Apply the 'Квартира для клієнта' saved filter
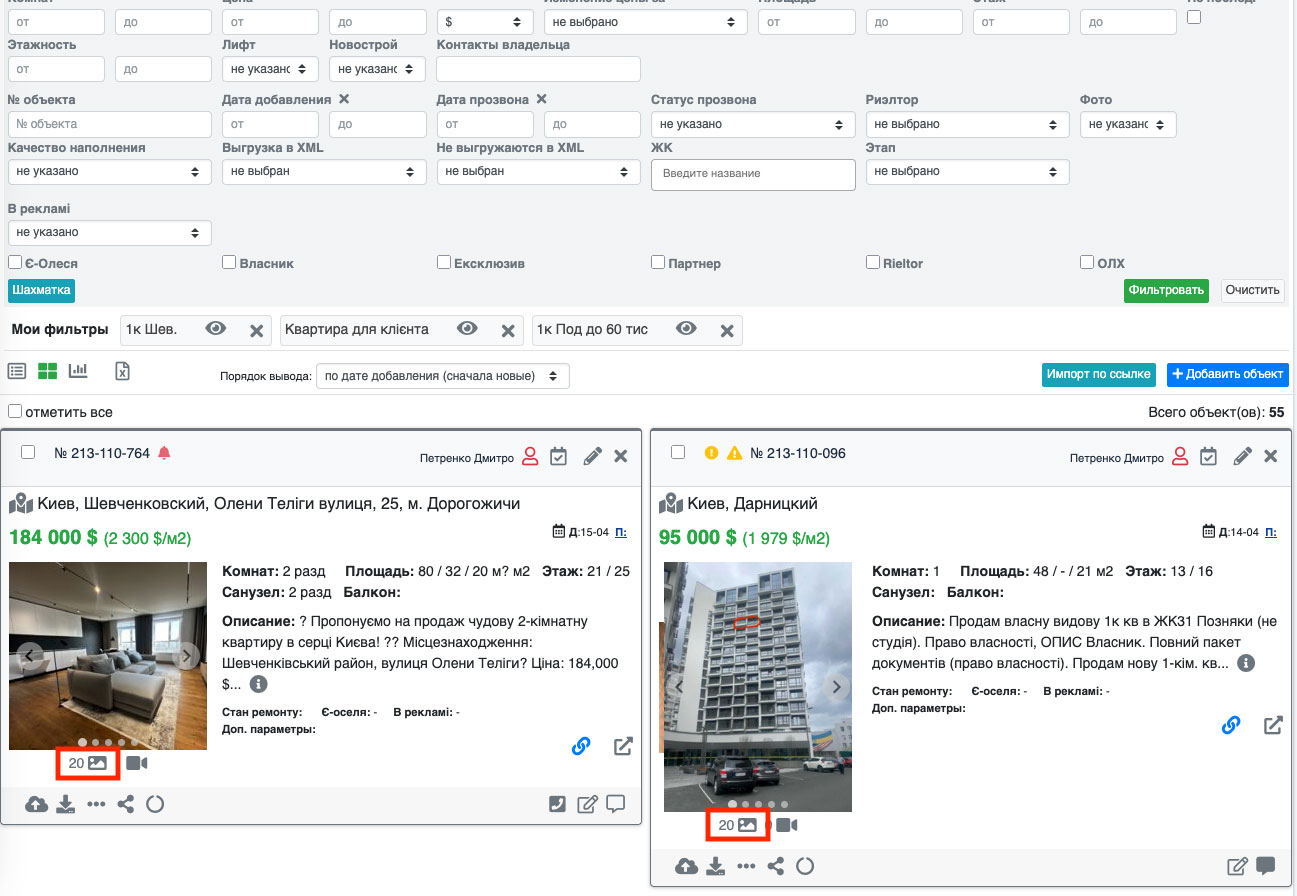Screen dimensions: 1297x896 coord(357,329)
